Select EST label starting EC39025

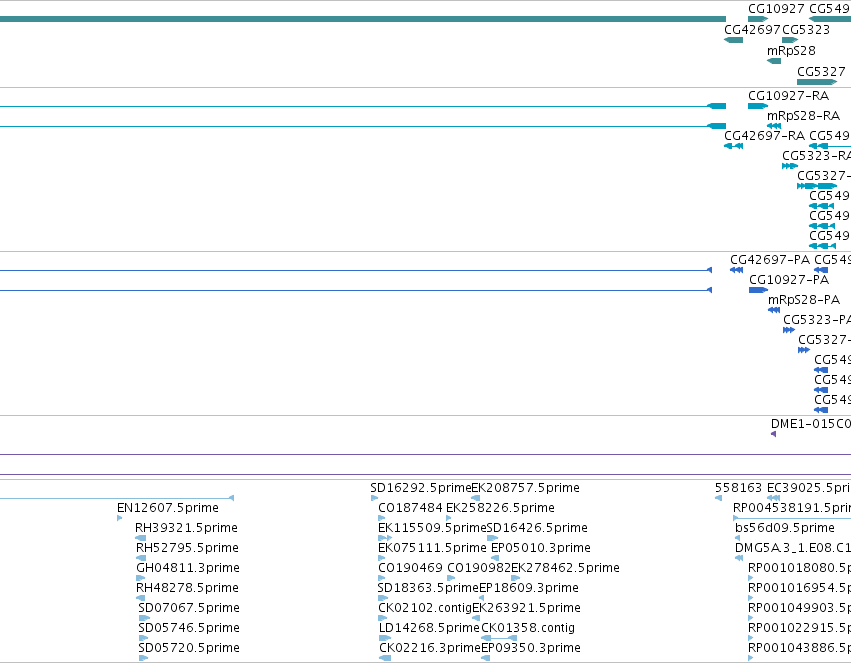[x=809, y=488]
